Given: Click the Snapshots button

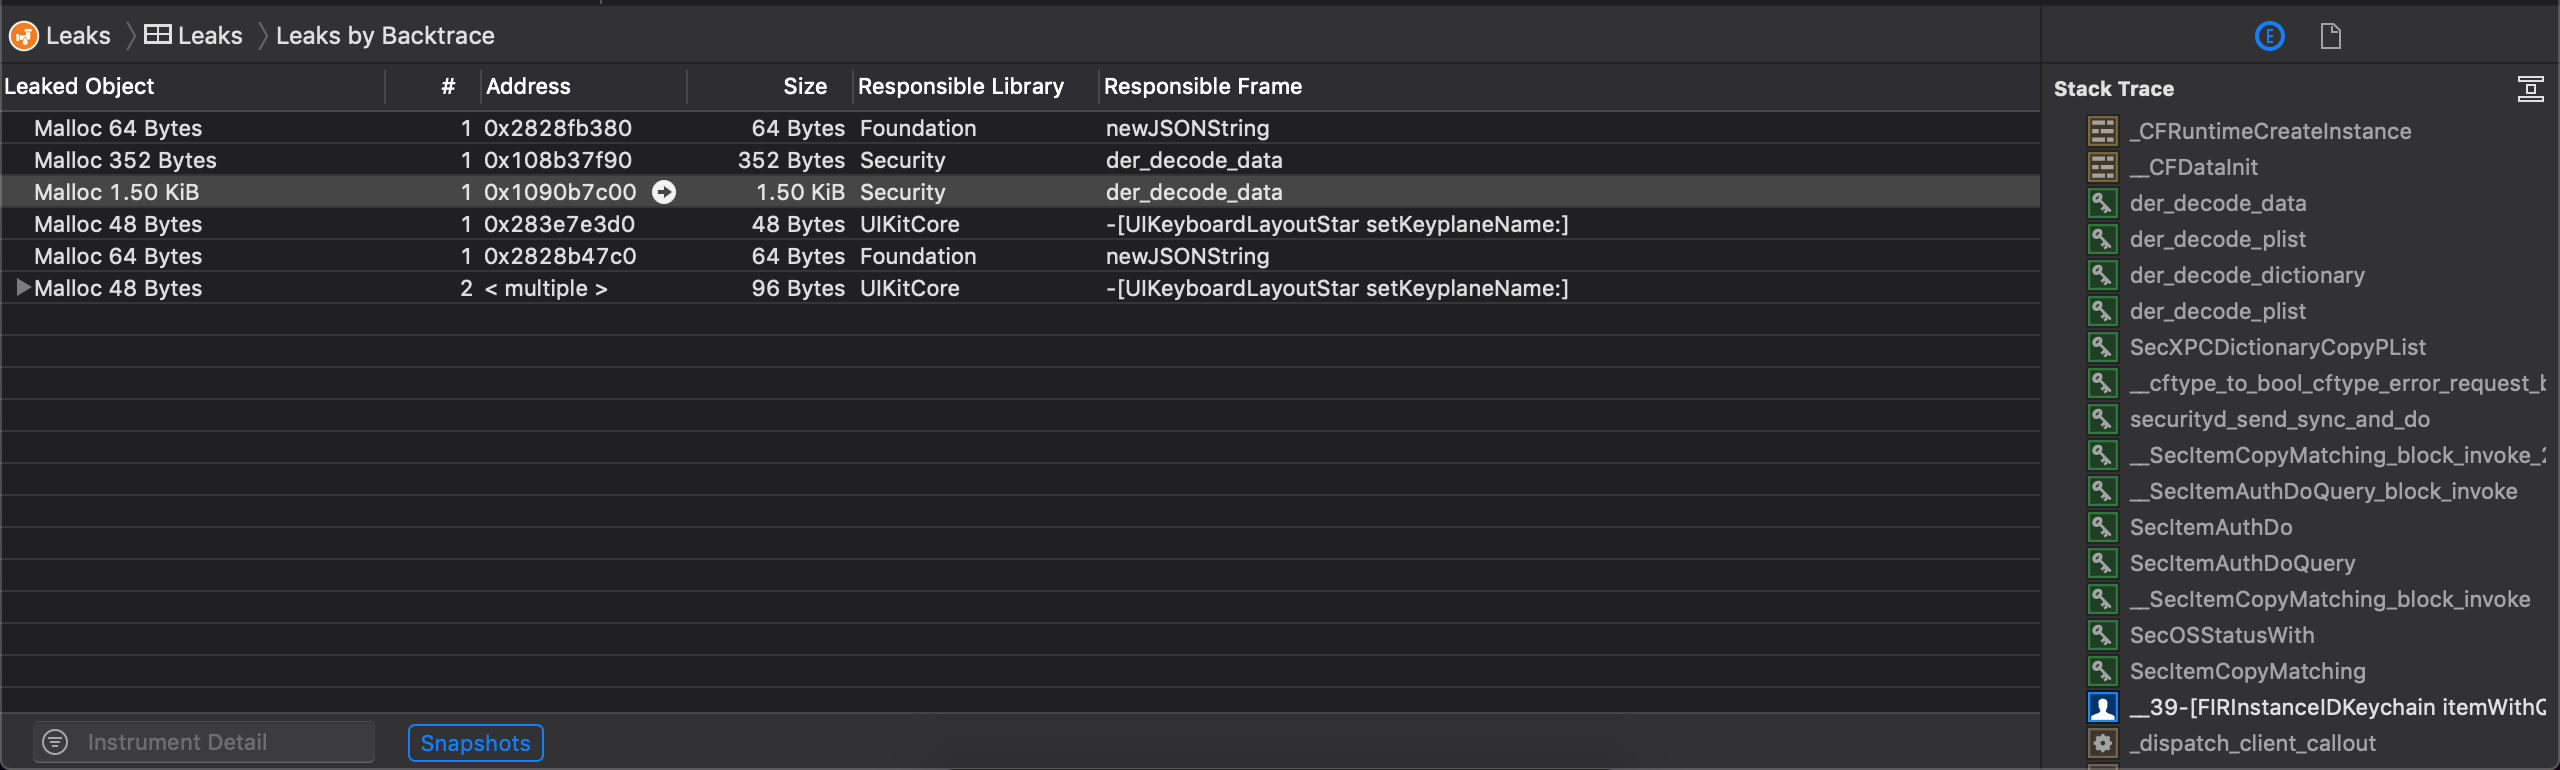Looking at the screenshot, I should coord(476,743).
